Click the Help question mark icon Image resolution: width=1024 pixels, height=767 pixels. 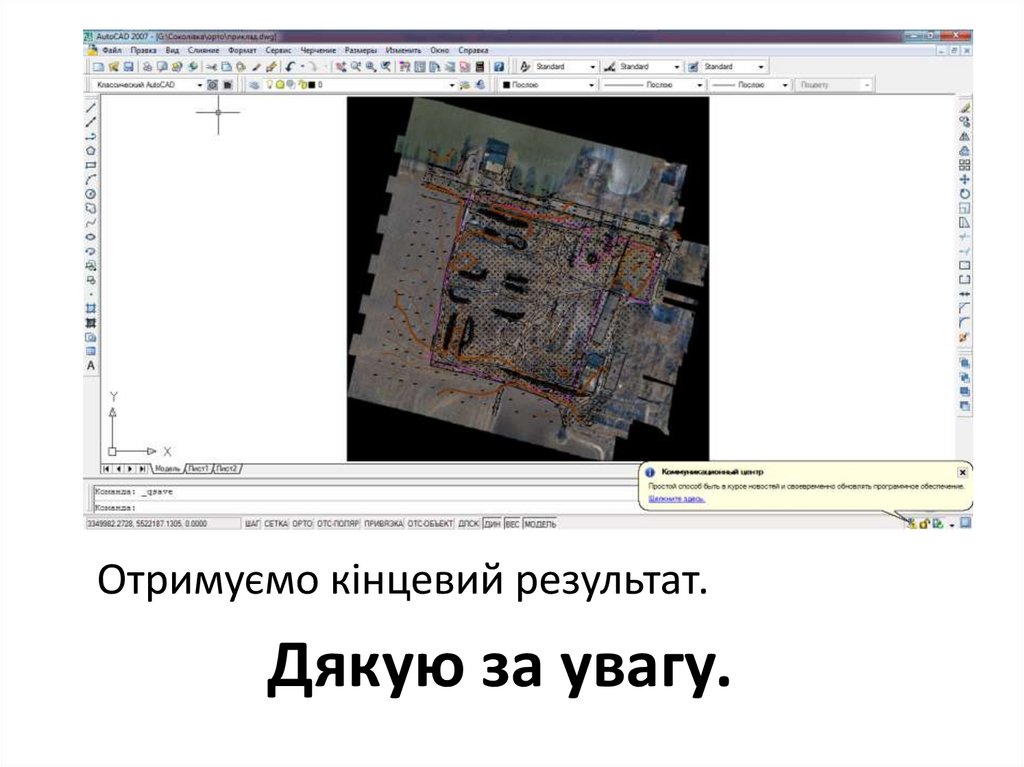click(x=499, y=67)
